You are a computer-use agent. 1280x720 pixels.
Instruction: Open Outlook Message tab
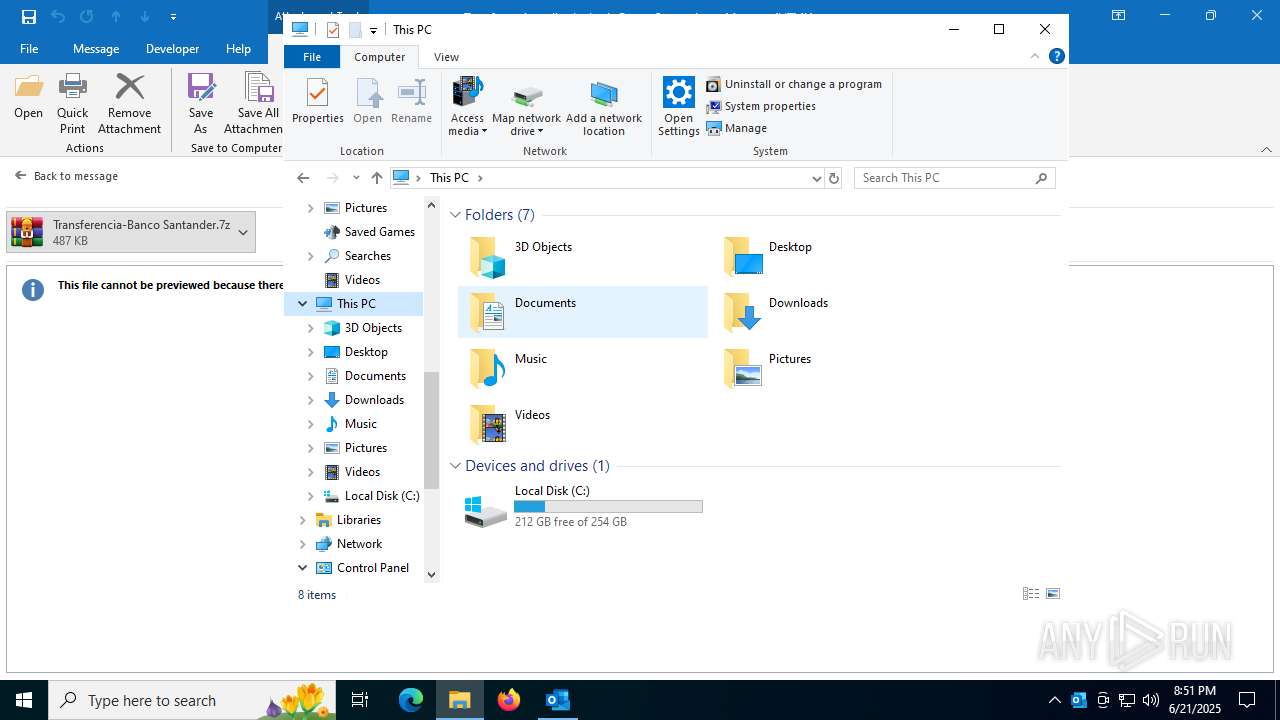click(96, 48)
